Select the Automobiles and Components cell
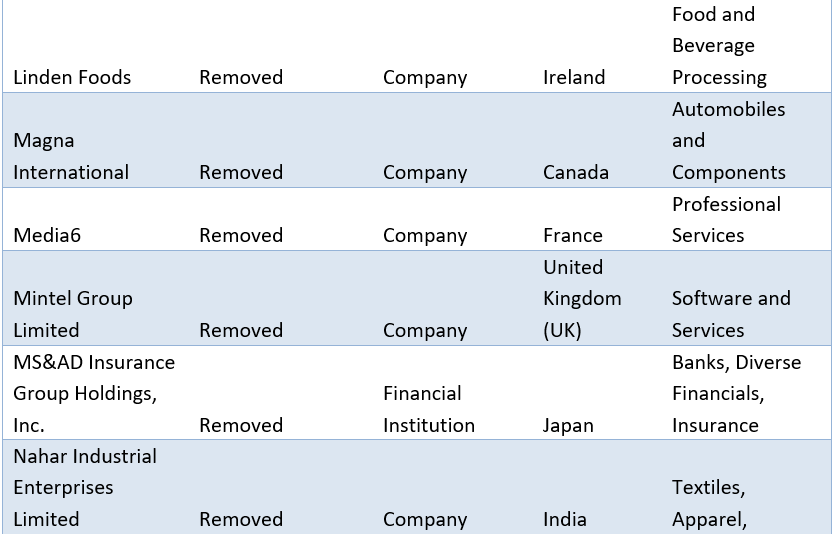Image resolution: width=835 pixels, height=534 pixels. (x=728, y=140)
